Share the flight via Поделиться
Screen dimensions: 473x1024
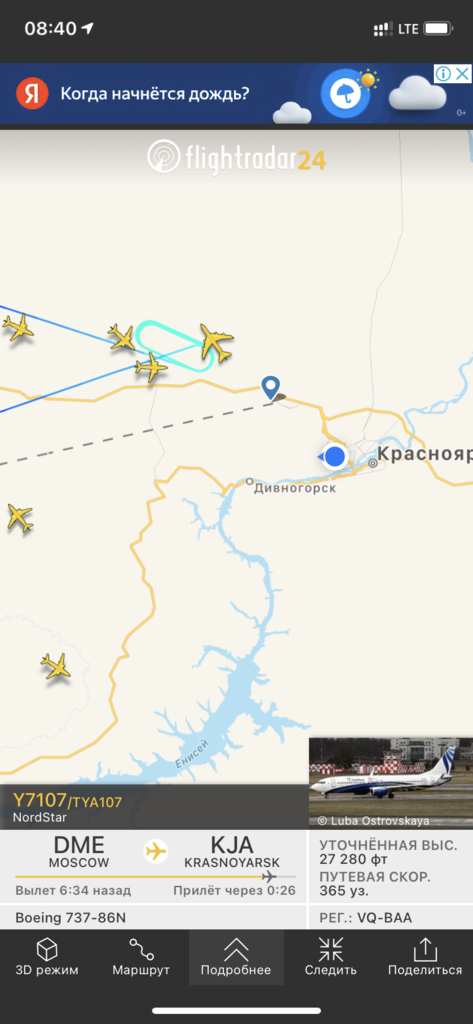[425, 957]
